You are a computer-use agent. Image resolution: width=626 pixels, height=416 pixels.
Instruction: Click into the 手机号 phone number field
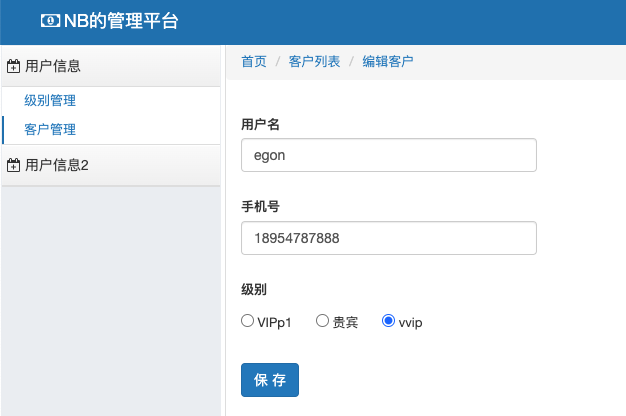pyautogui.click(x=389, y=238)
